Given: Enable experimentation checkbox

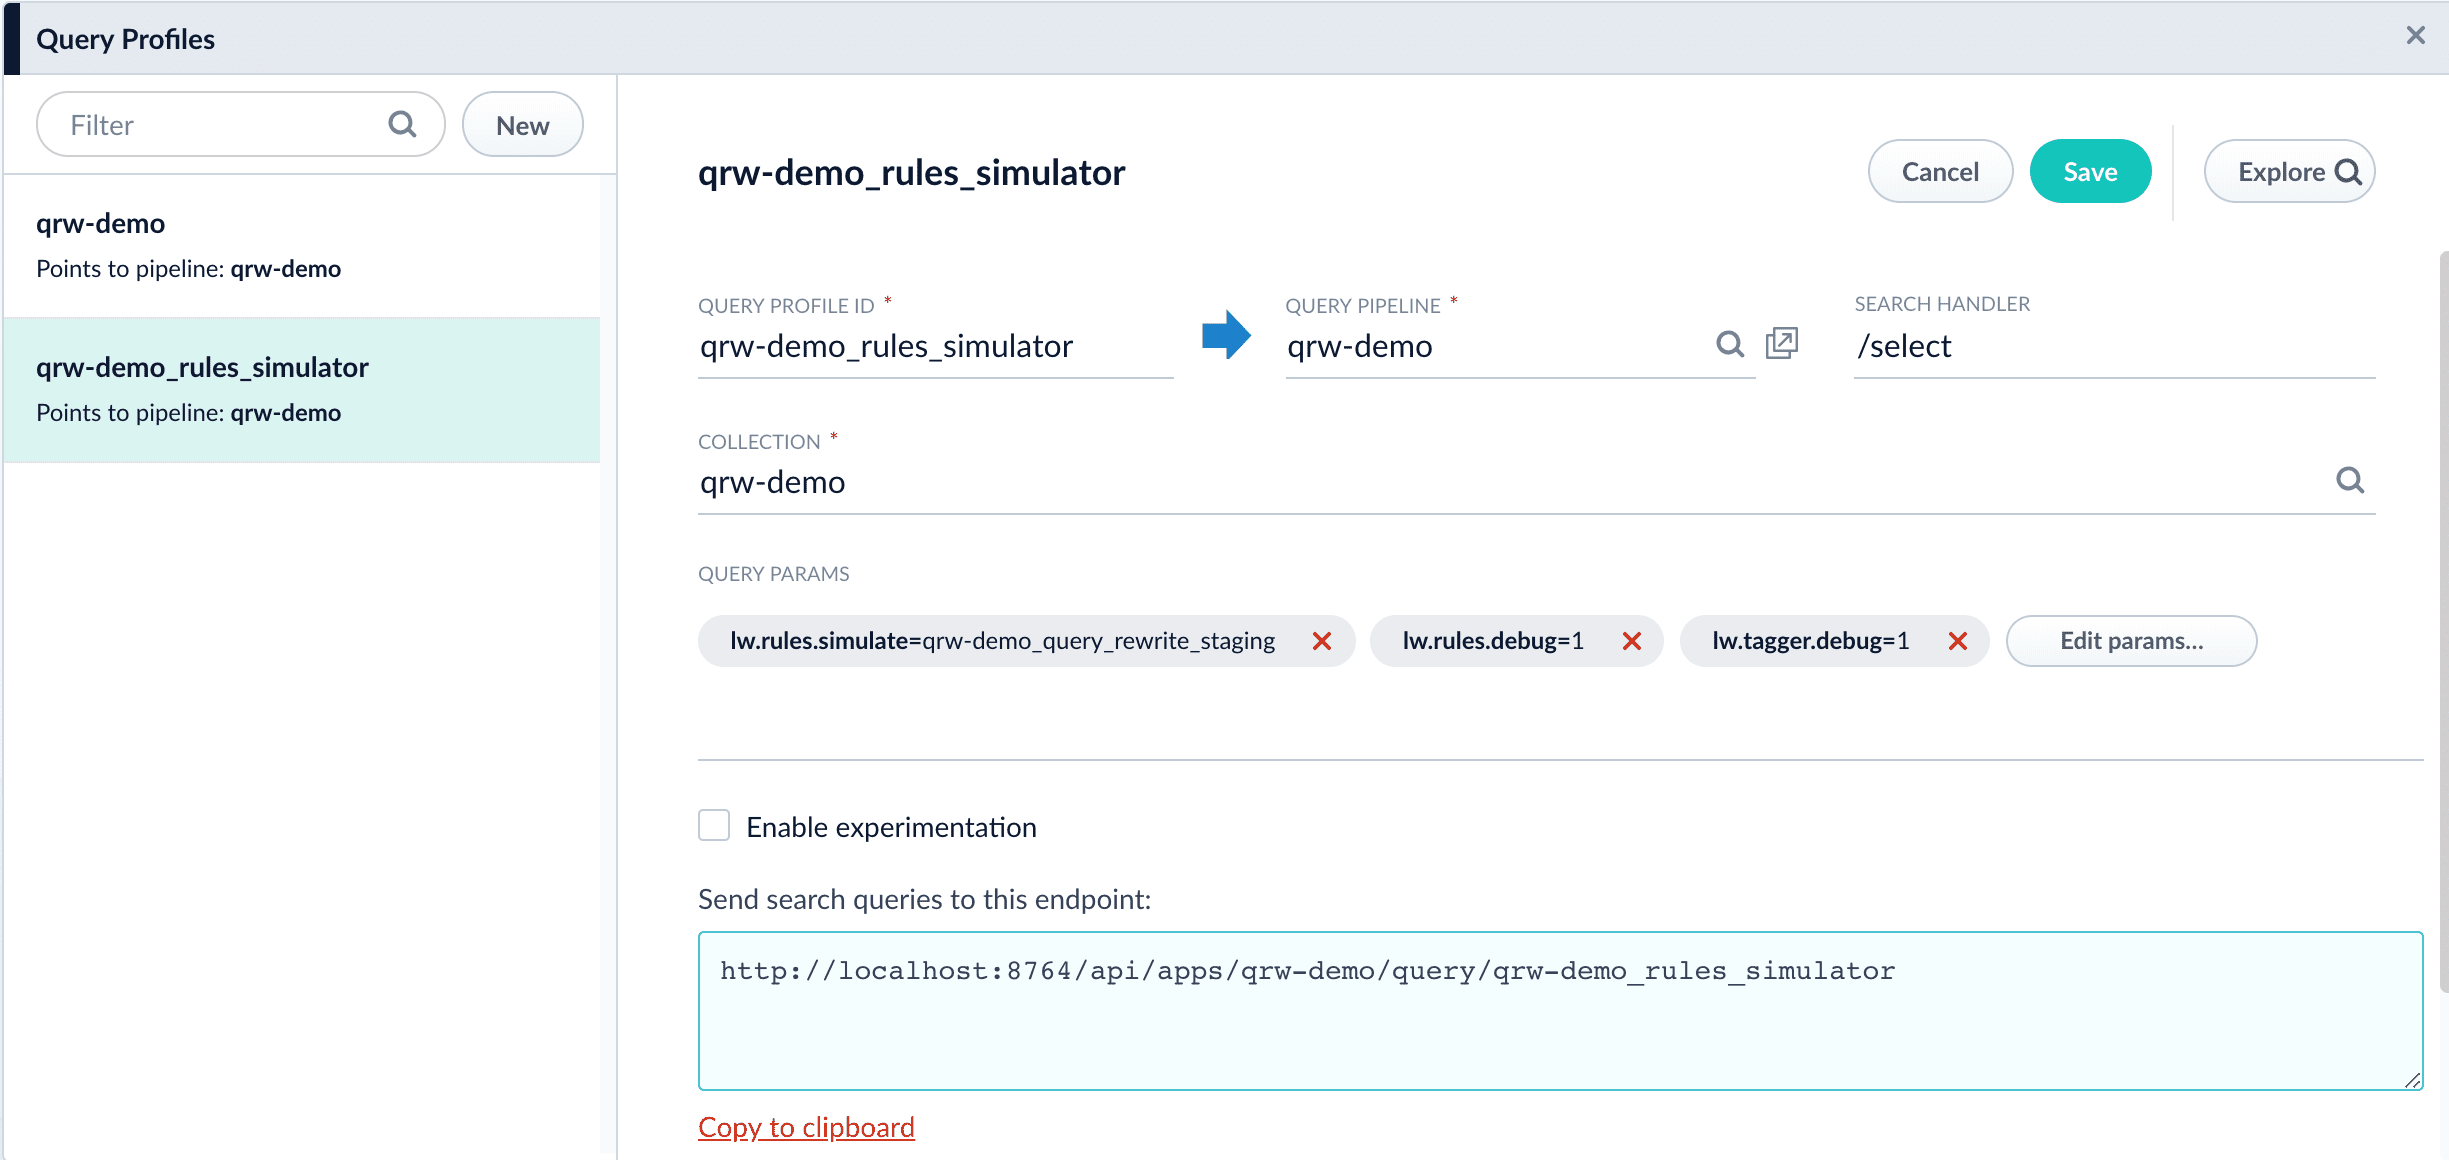Looking at the screenshot, I should (714, 826).
